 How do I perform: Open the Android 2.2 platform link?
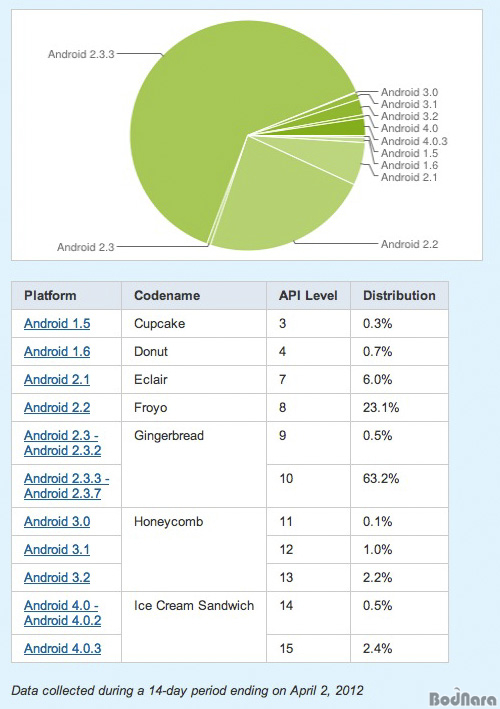[x=57, y=407]
